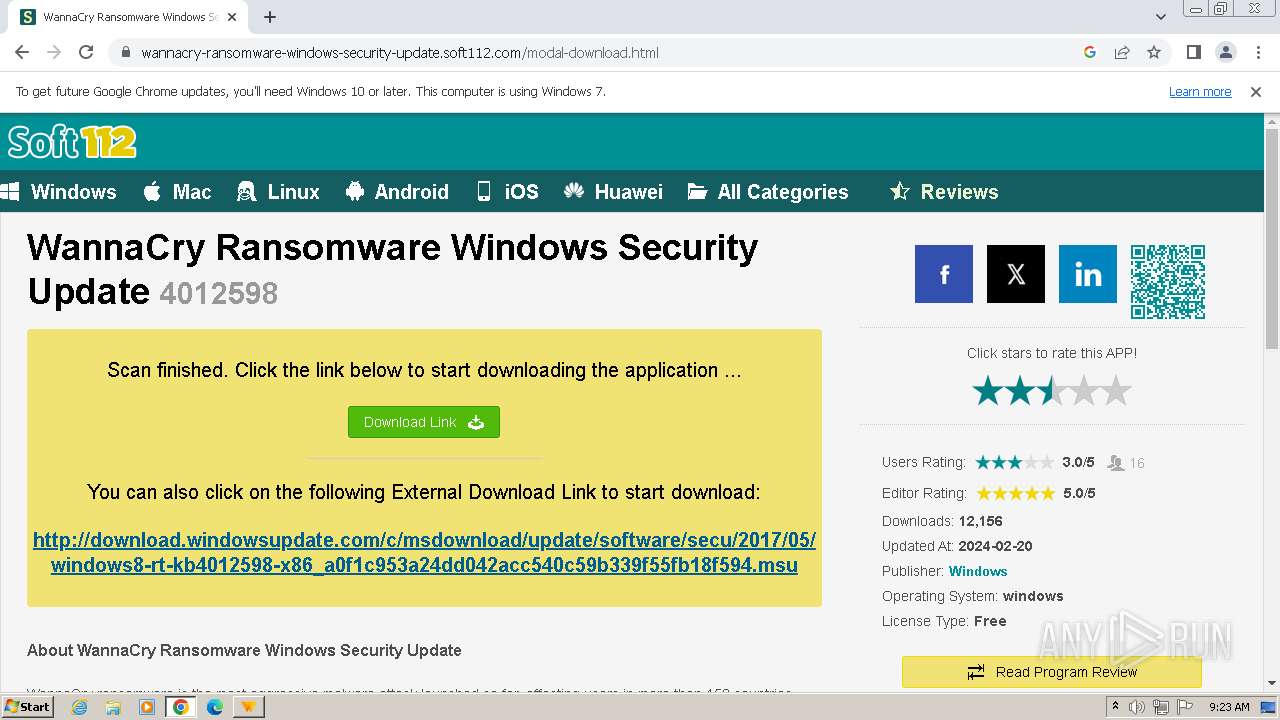Screen dimensions: 1280x720
Task: Rate the app three stars
Action: pos(1052,391)
